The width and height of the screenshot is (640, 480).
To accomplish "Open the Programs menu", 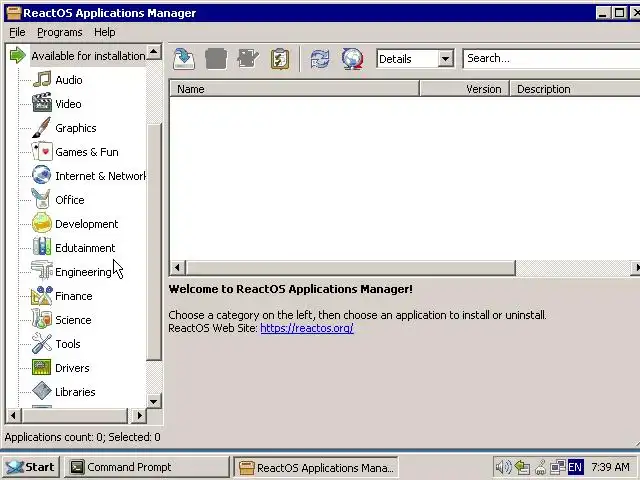I will pos(60,32).
